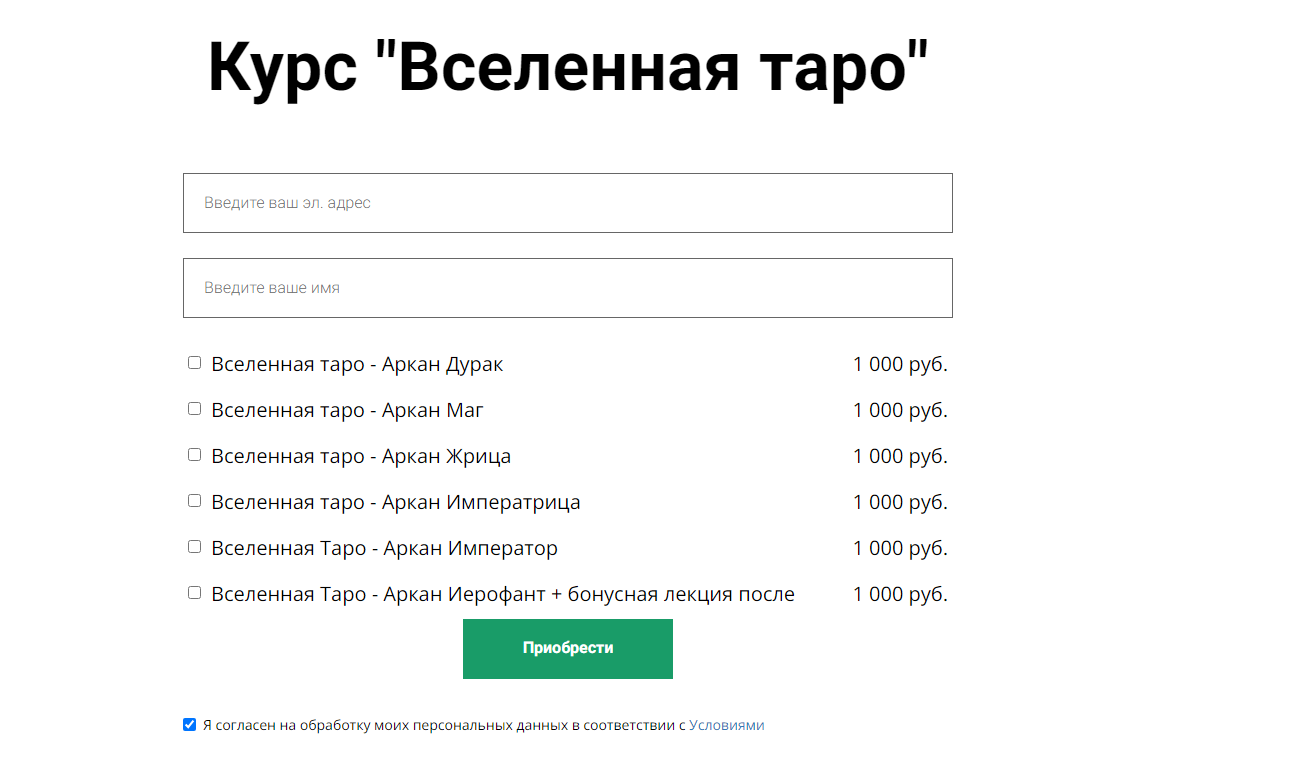Click the name input field
This screenshot has width=1300, height=783.
567,287
